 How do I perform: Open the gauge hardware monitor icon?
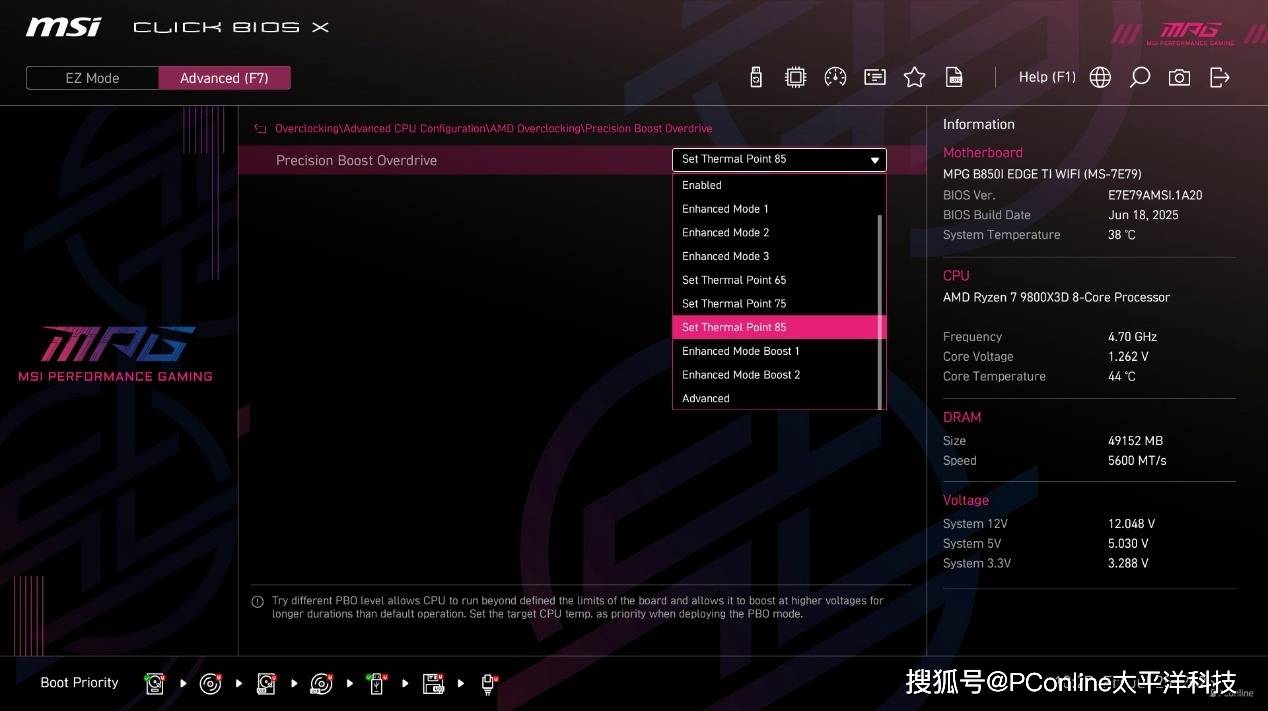835,77
